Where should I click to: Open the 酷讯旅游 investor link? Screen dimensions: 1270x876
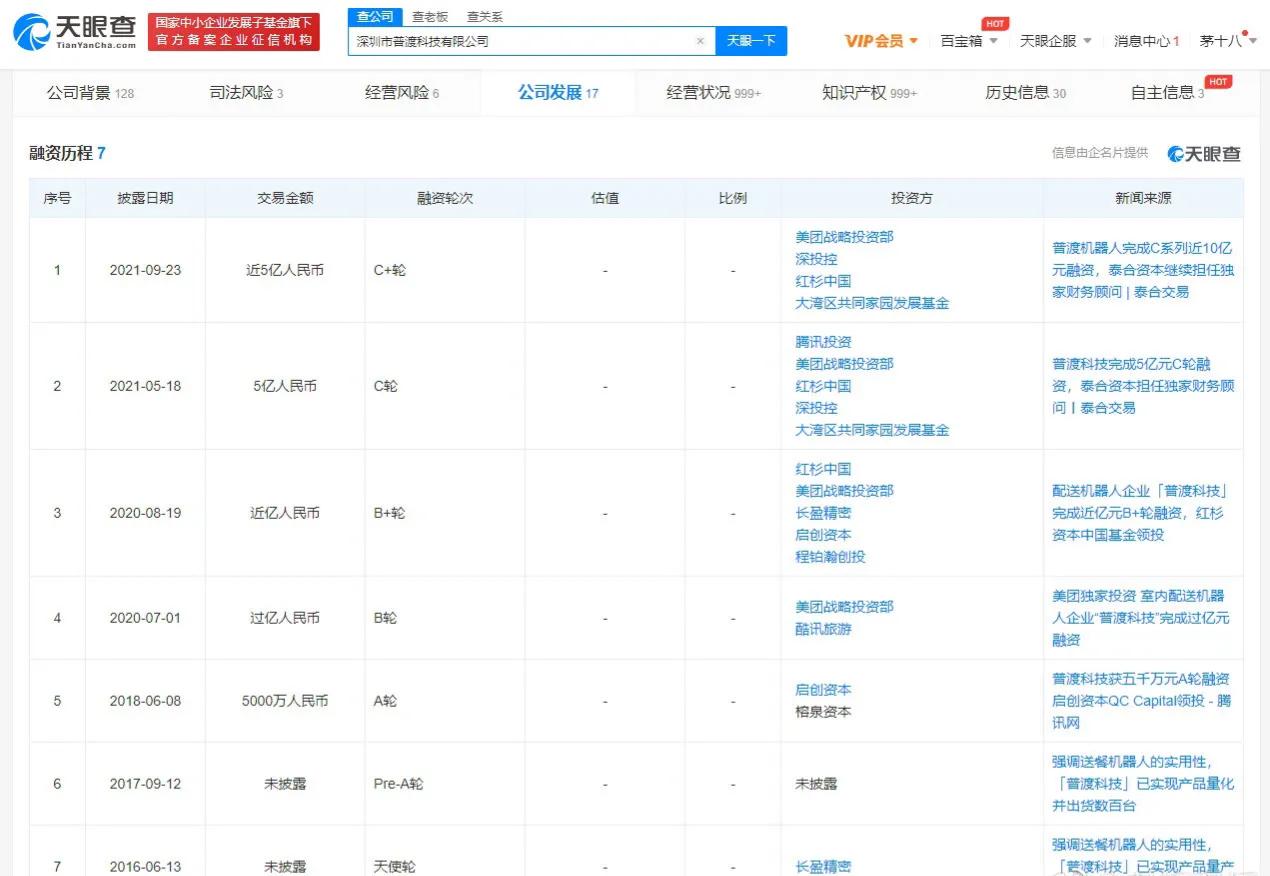(x=823, y=629)
